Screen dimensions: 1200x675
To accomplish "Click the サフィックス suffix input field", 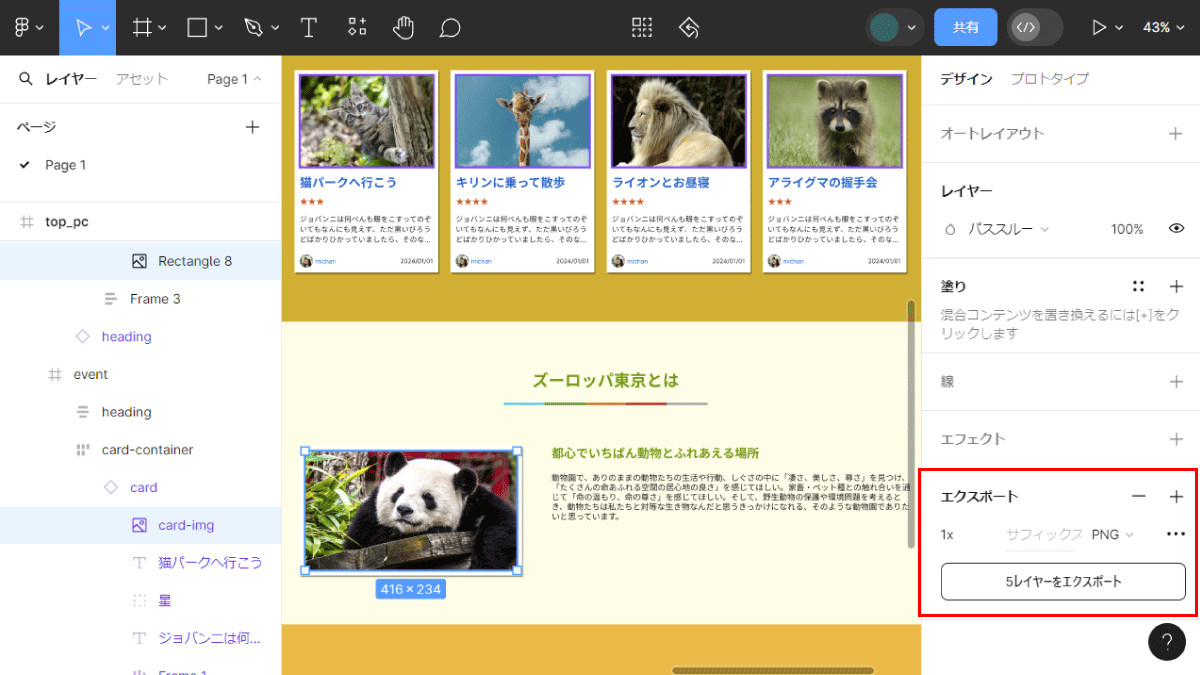I will [x=1044, y=535].
